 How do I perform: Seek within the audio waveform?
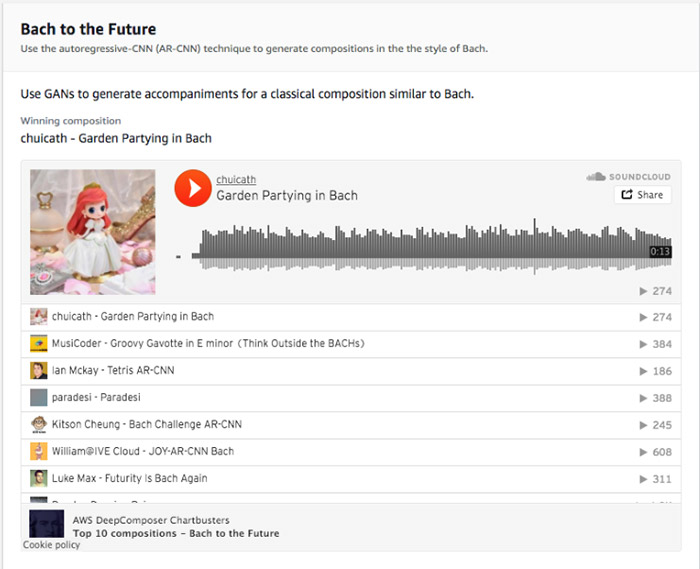[432, 245]
